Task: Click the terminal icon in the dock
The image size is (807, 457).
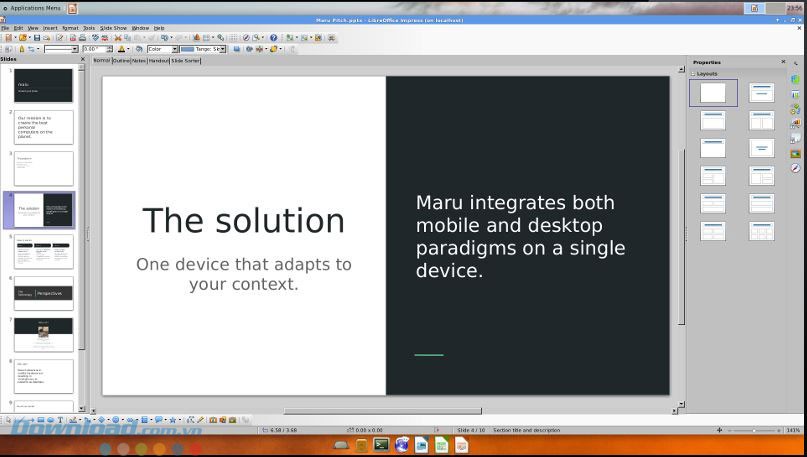Action: click(x=381, y=445)
